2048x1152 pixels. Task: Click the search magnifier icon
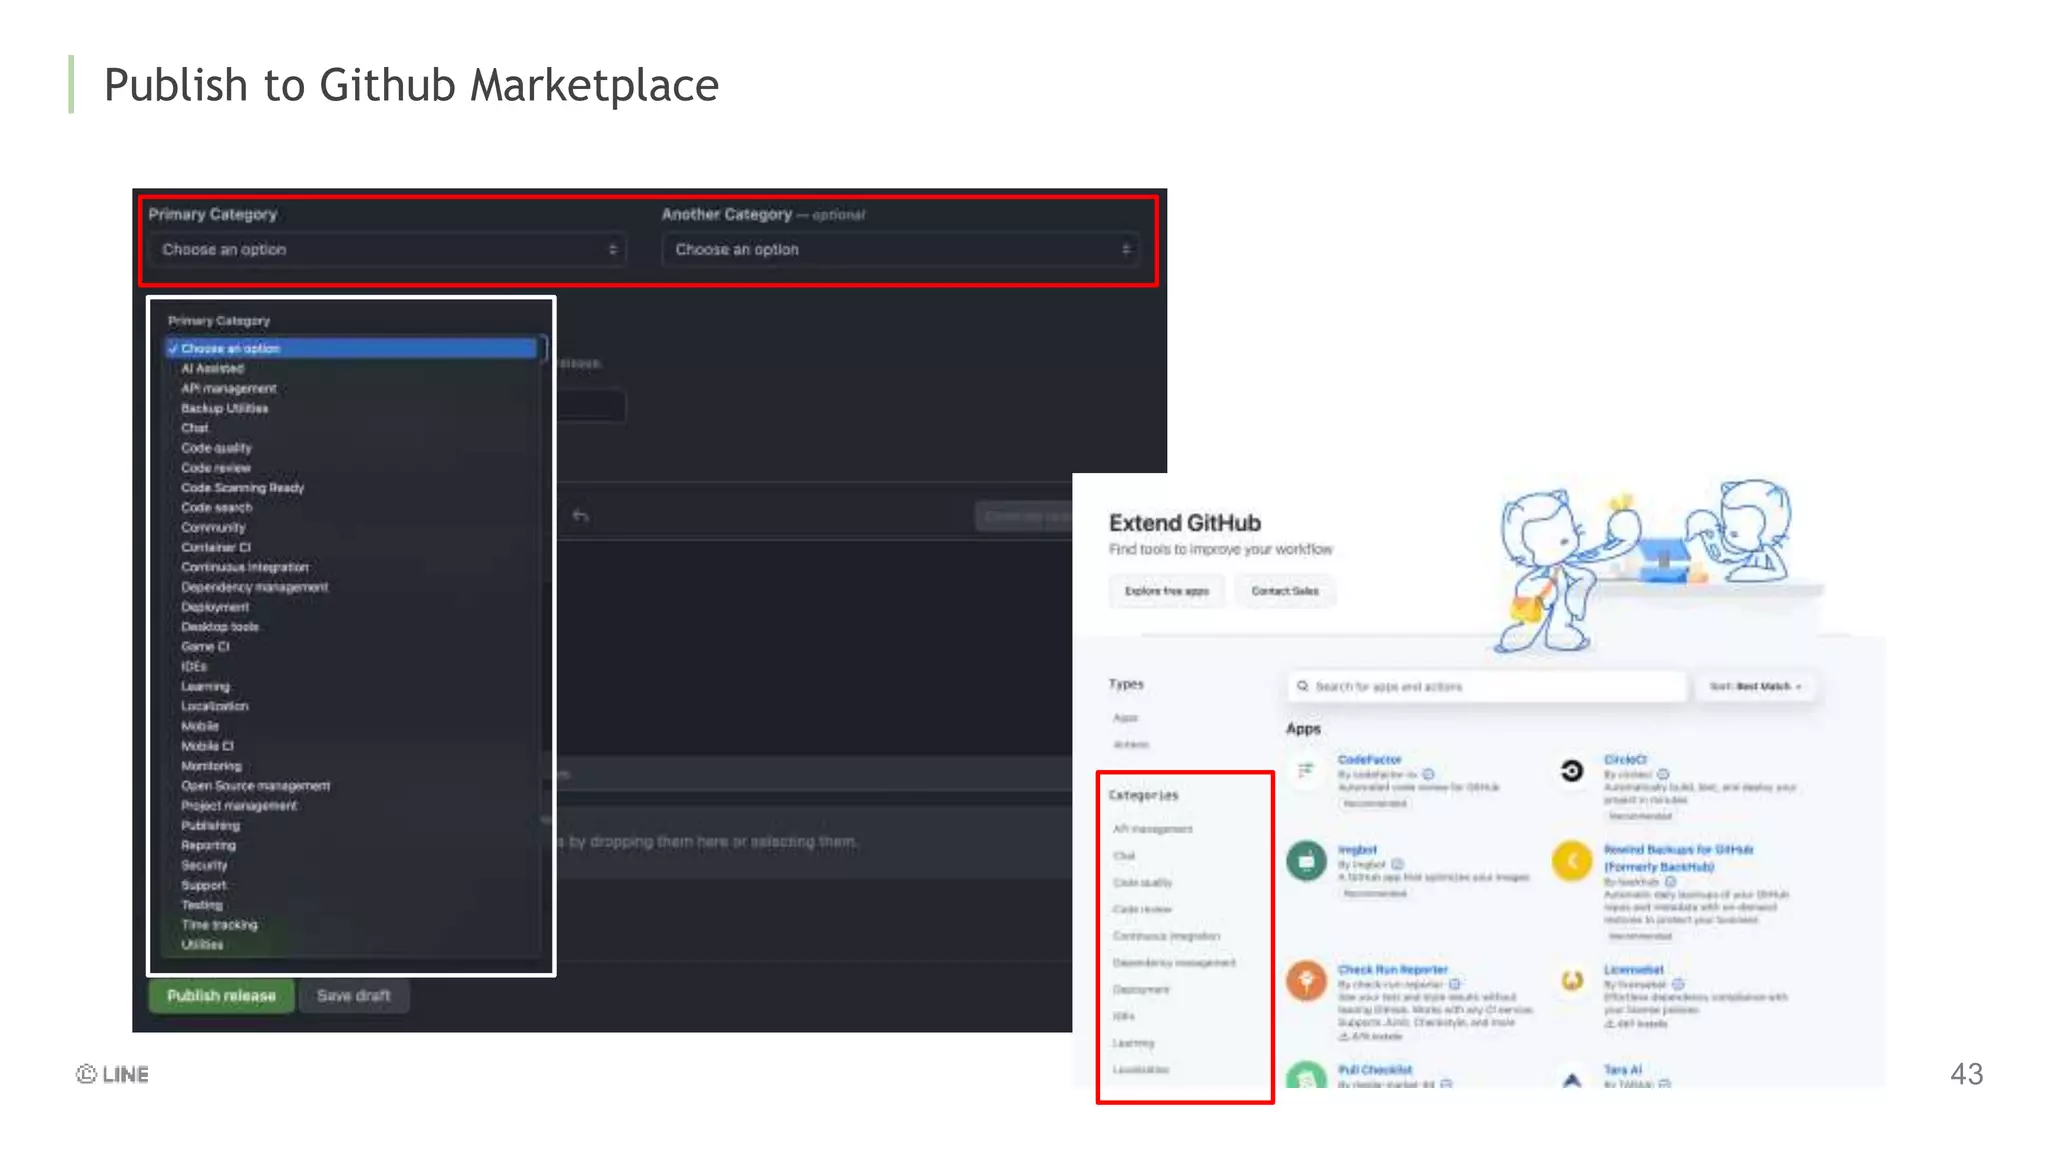pyautogui.click(x=1303, y=686)
